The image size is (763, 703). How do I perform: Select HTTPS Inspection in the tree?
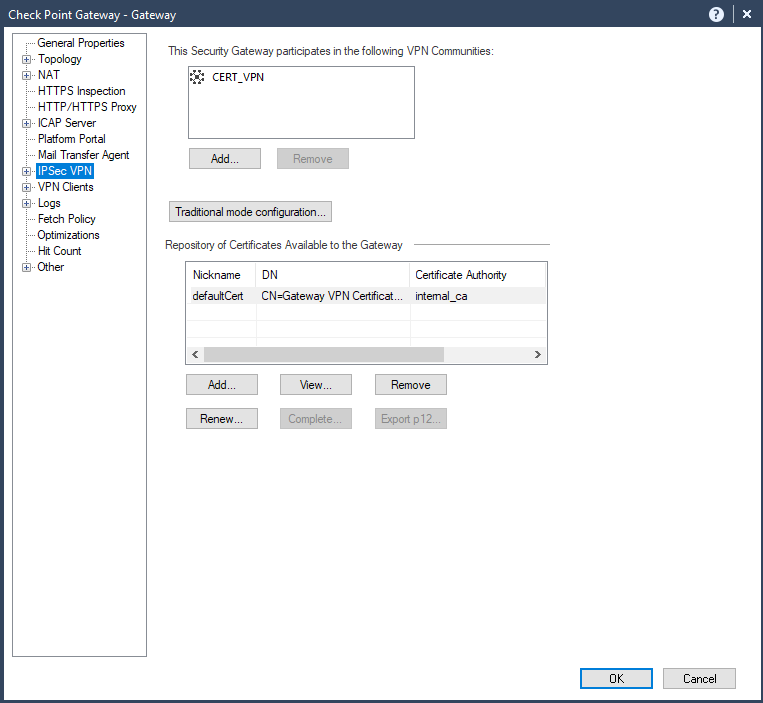(x=81, y=91)
